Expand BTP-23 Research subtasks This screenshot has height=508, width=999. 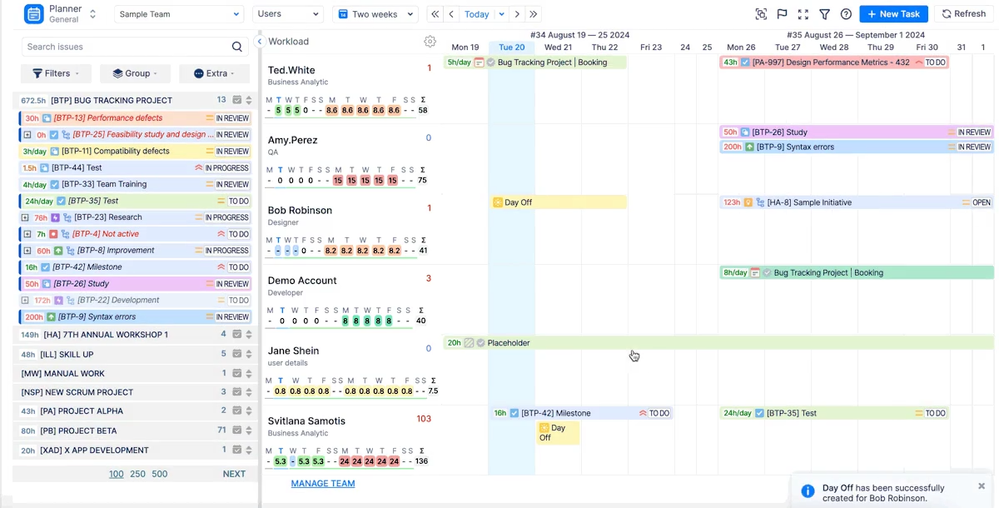25,217
